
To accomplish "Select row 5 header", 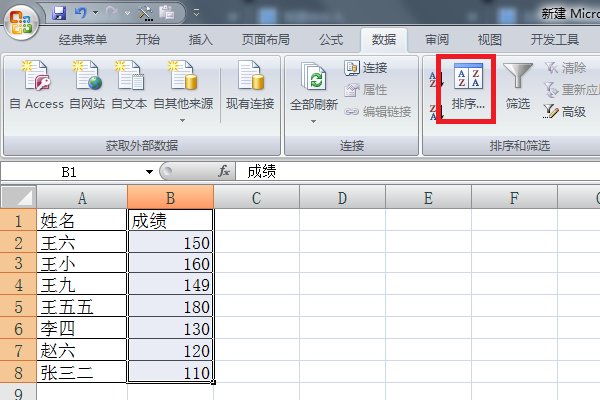I will [x=18, y=306].
